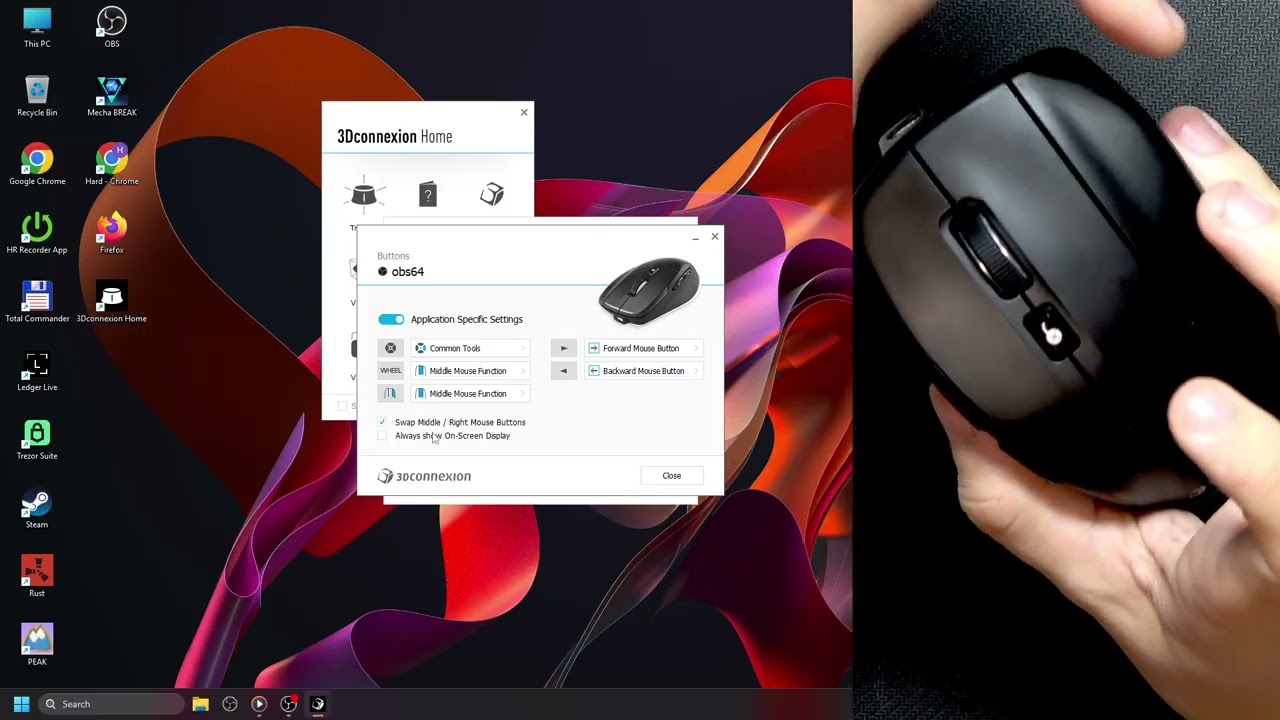This screenshot has width=1280, height=720.
Task: Click the obs64 application name text
Action: 408,272
